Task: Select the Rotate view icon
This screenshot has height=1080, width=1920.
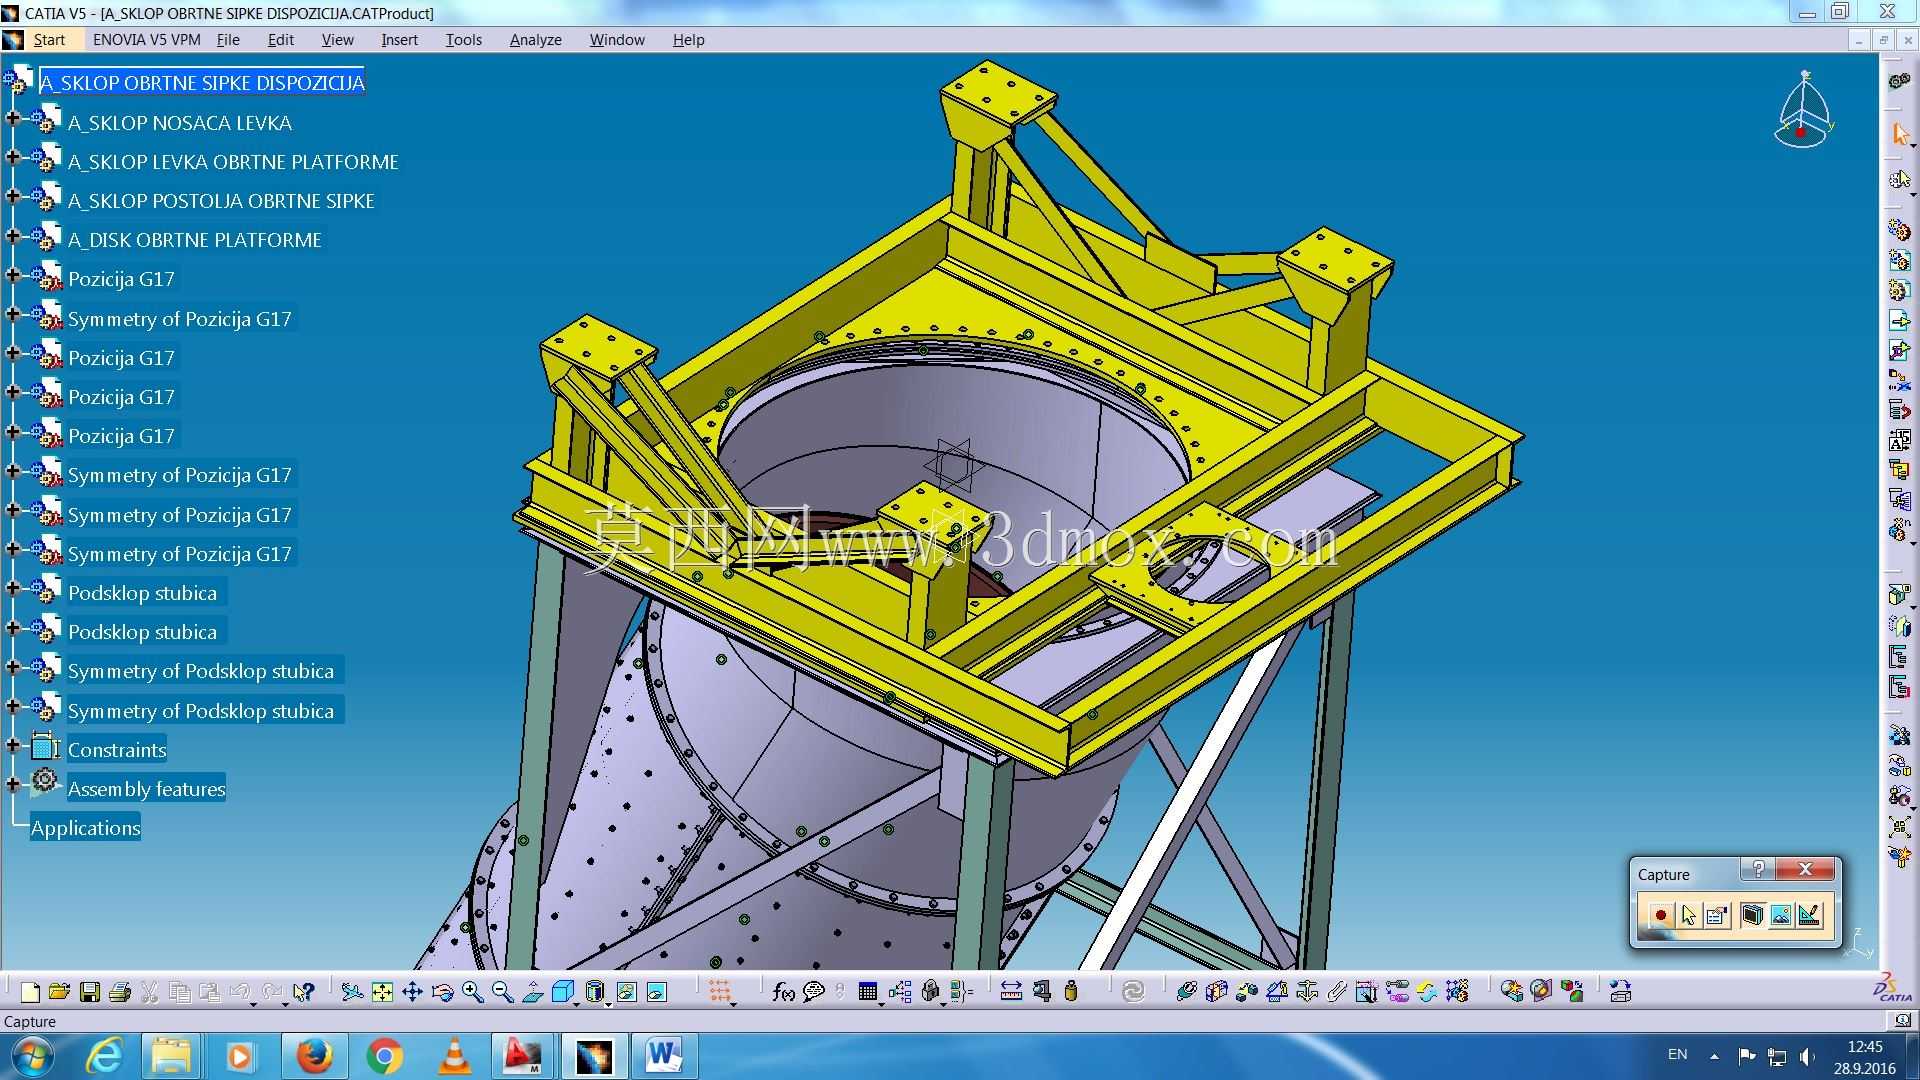Action: tap(442, 992)
